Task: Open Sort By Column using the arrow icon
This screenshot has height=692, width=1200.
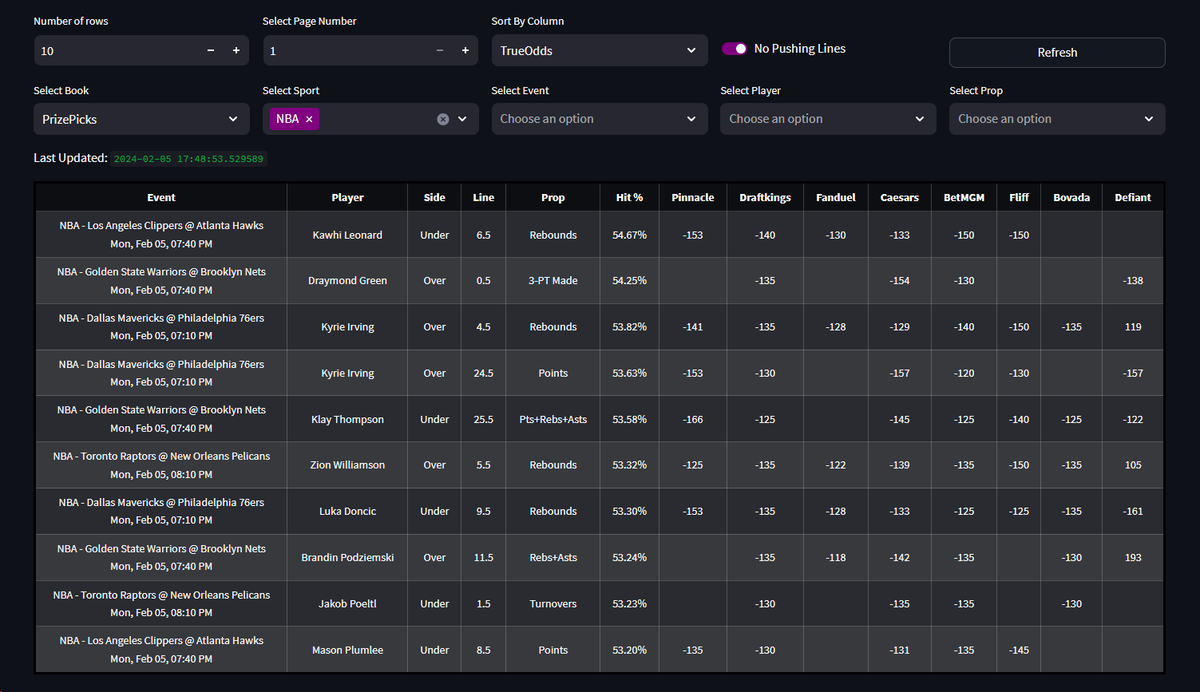Action: 690,49
